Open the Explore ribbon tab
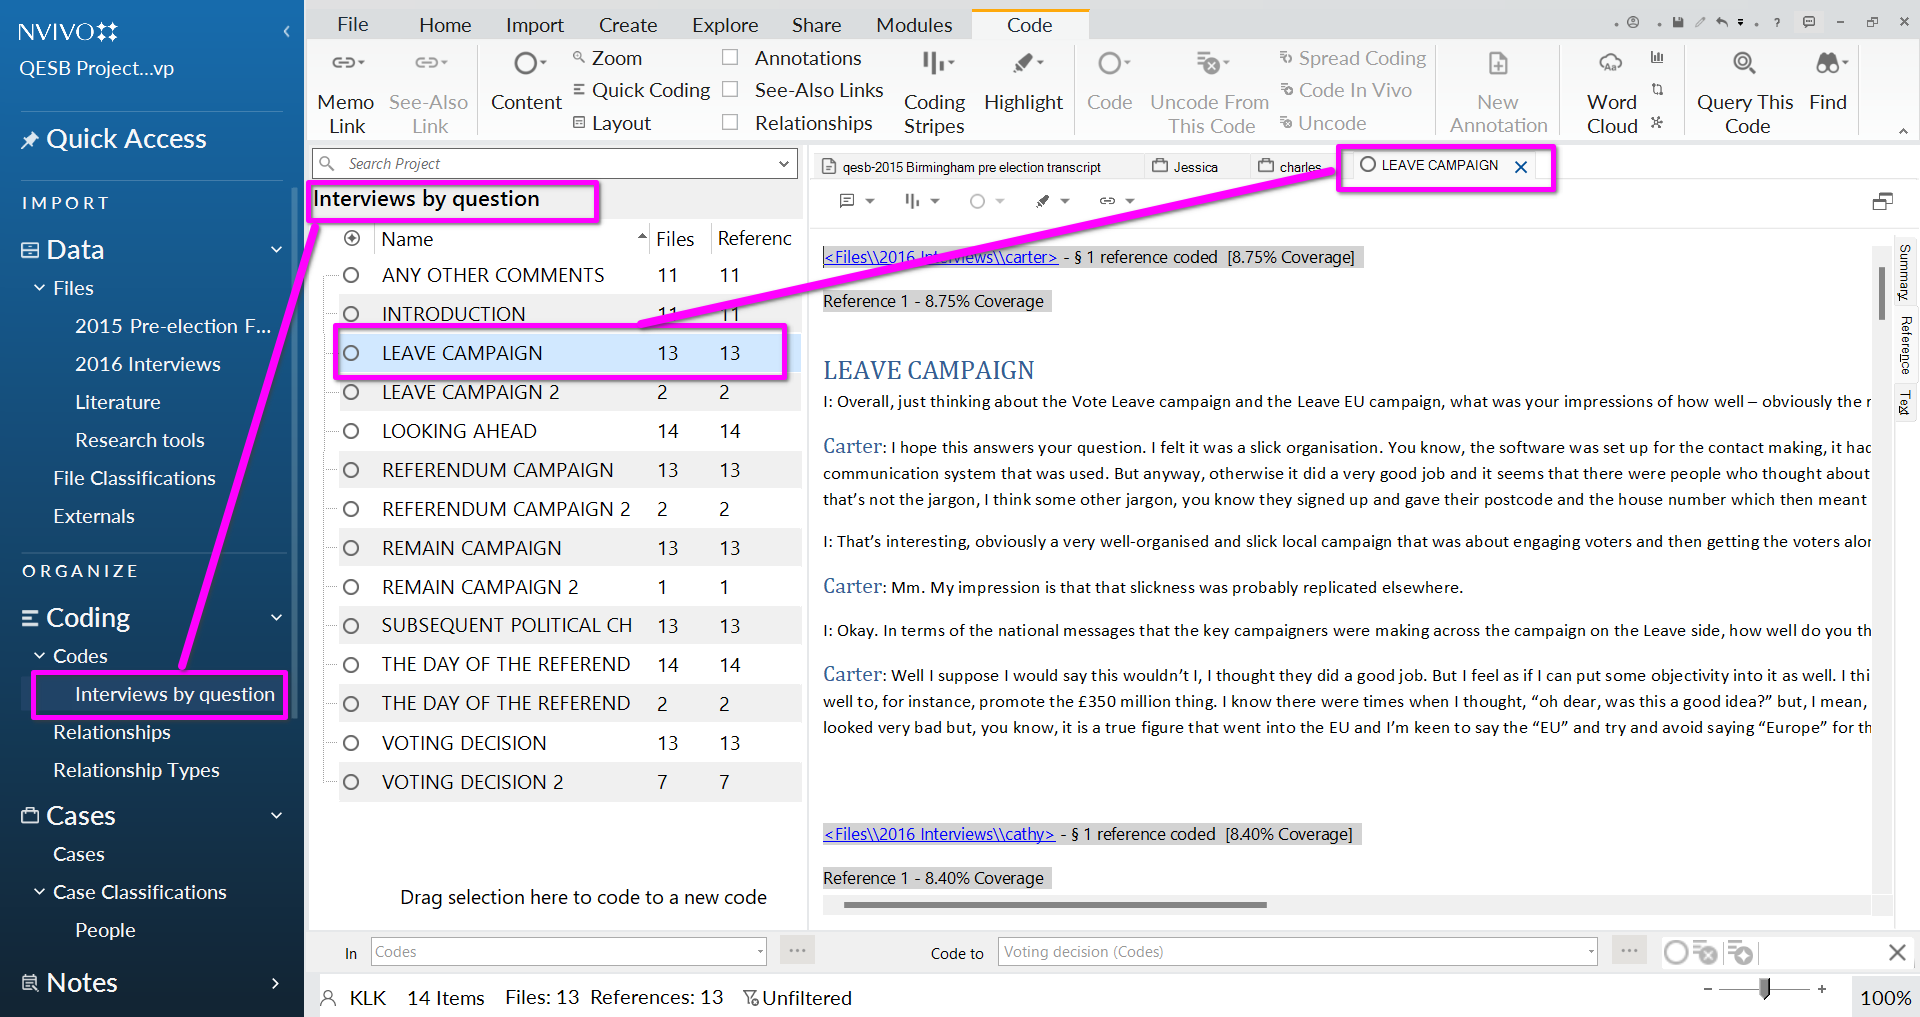 pyautogui.click(x=724, y=25)
